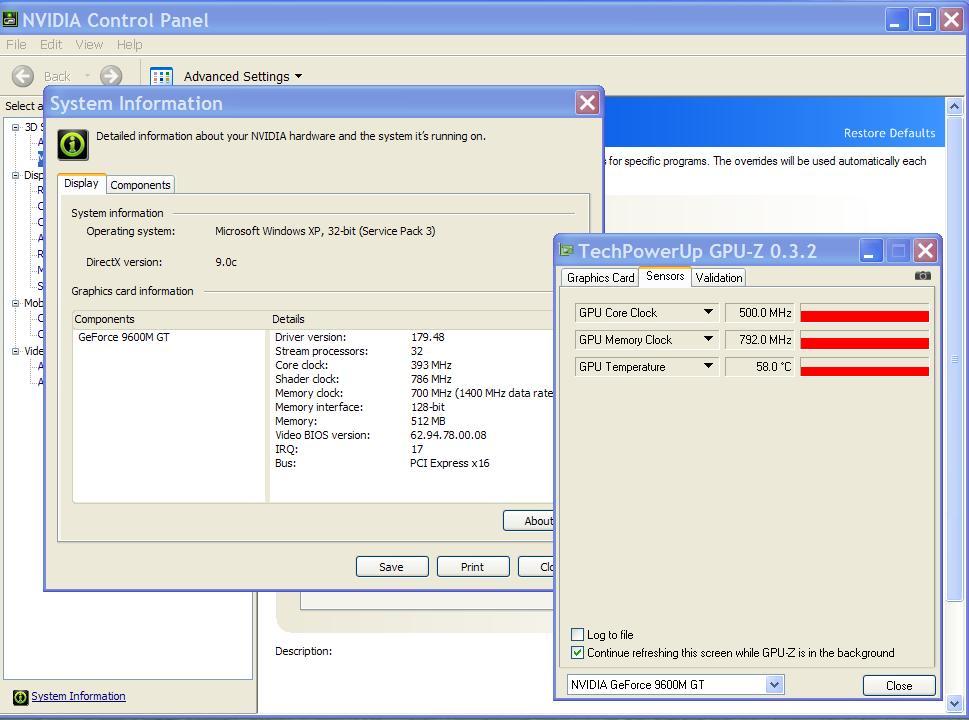
Task: Click the 393 MHz core clock value
Action: pyautogui.click(x=431, y=365)
